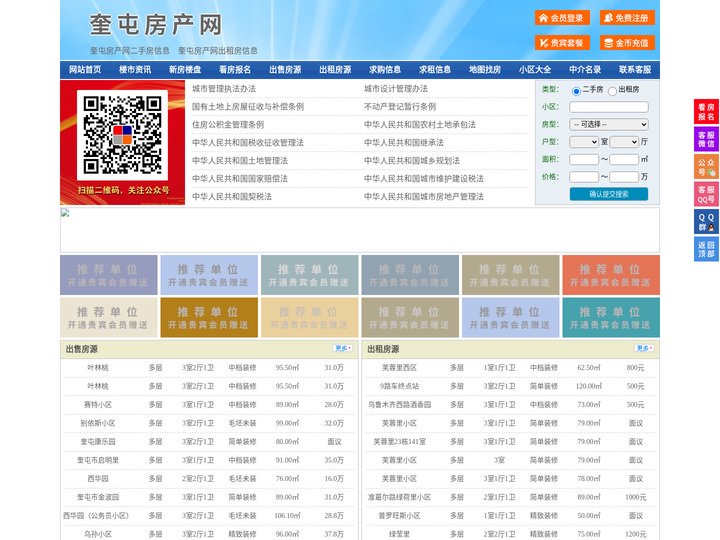Open the 9路车终点站 rental listing
The height and width of the screenshot is (540, 720).
pos(399,386)
